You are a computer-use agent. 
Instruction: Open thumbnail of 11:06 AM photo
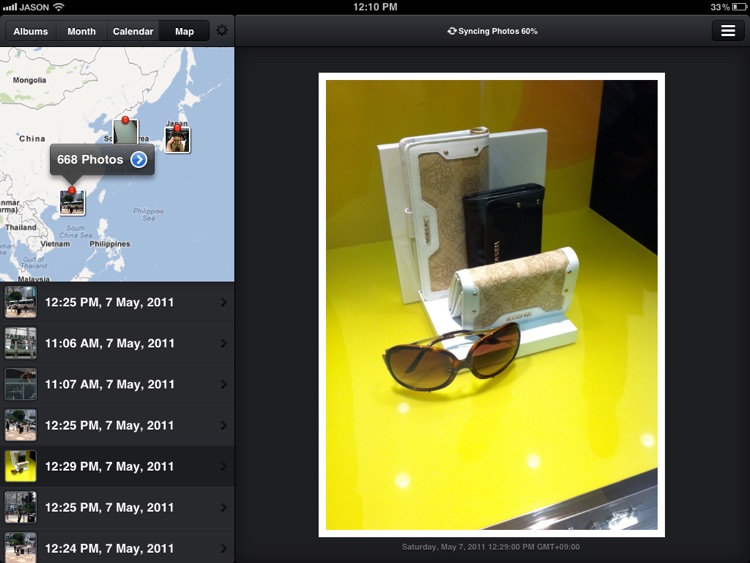click(21, 343)
